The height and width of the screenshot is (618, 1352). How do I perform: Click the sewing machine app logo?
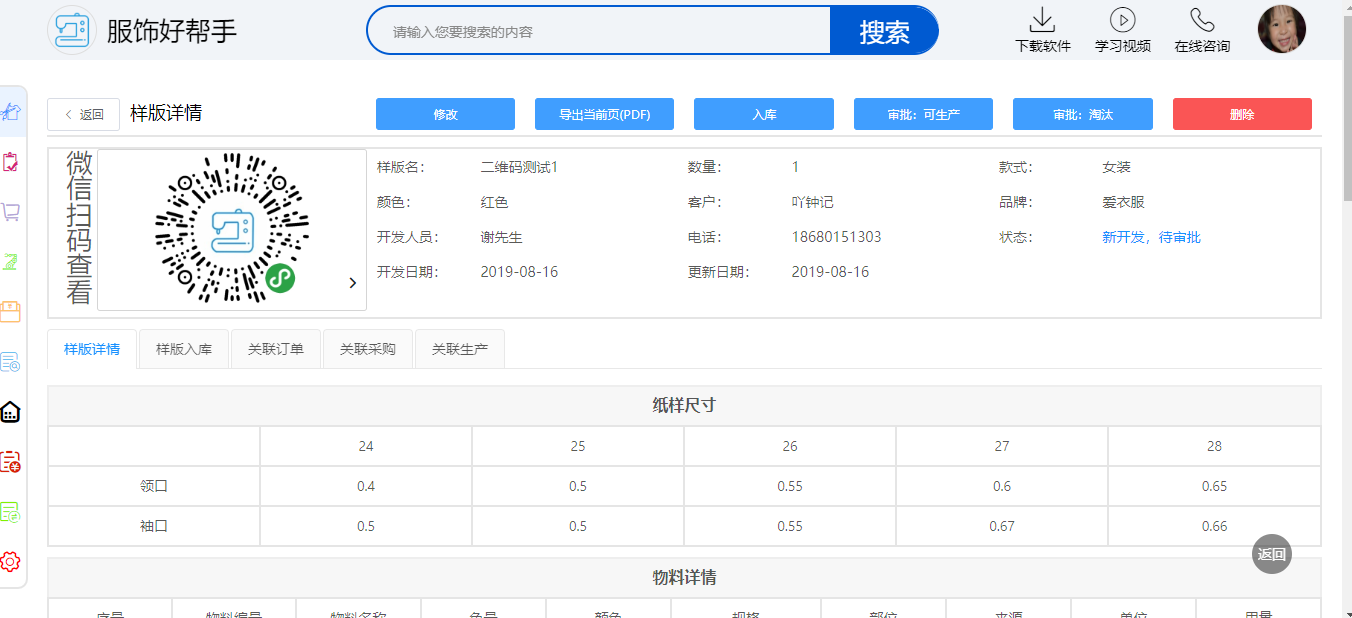[71, 30]
